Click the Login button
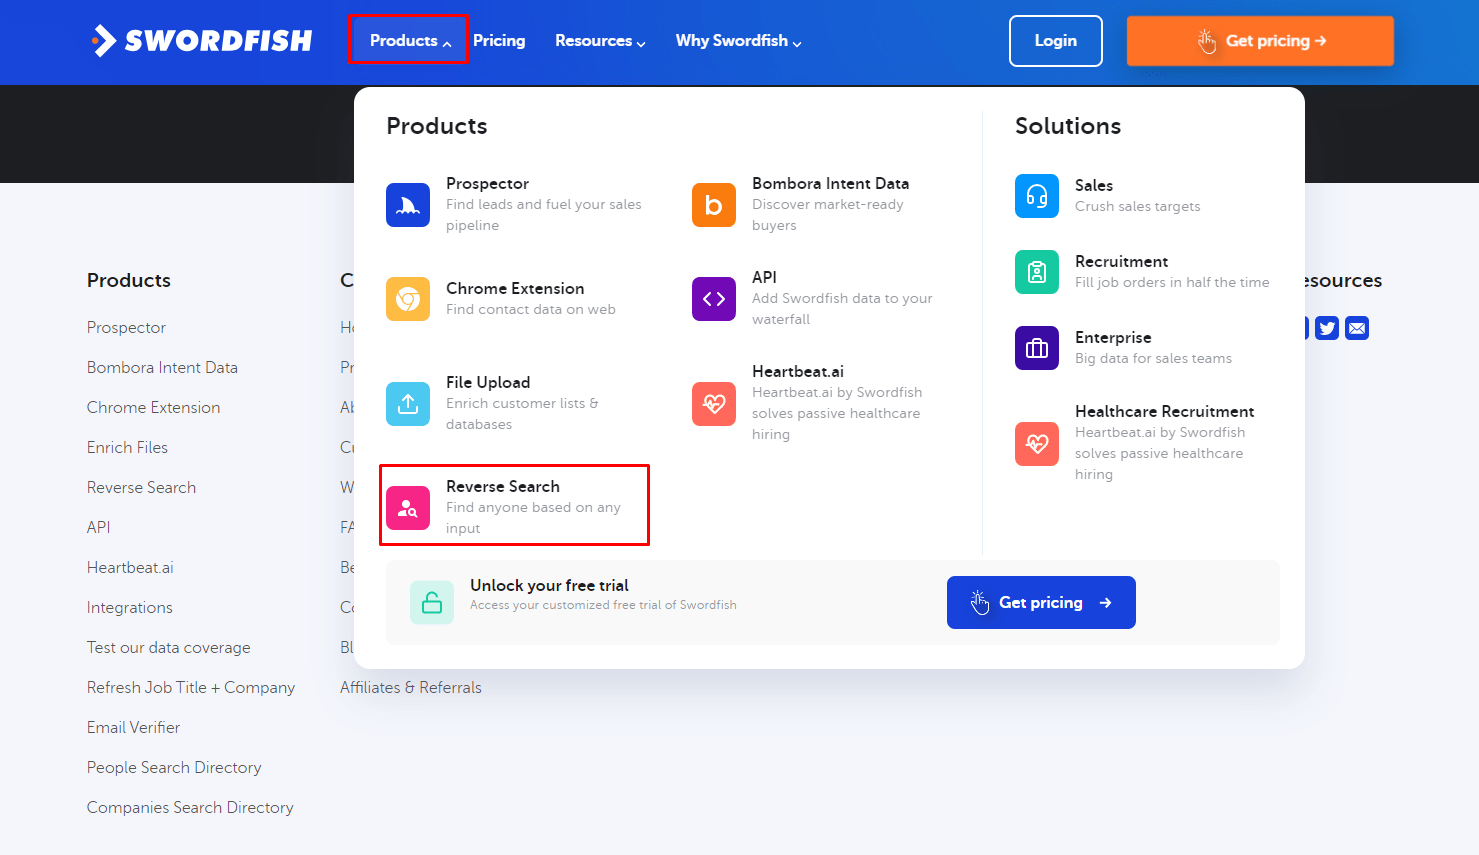Screen dimensions: 1479x855 click(x=1055, y=41)
